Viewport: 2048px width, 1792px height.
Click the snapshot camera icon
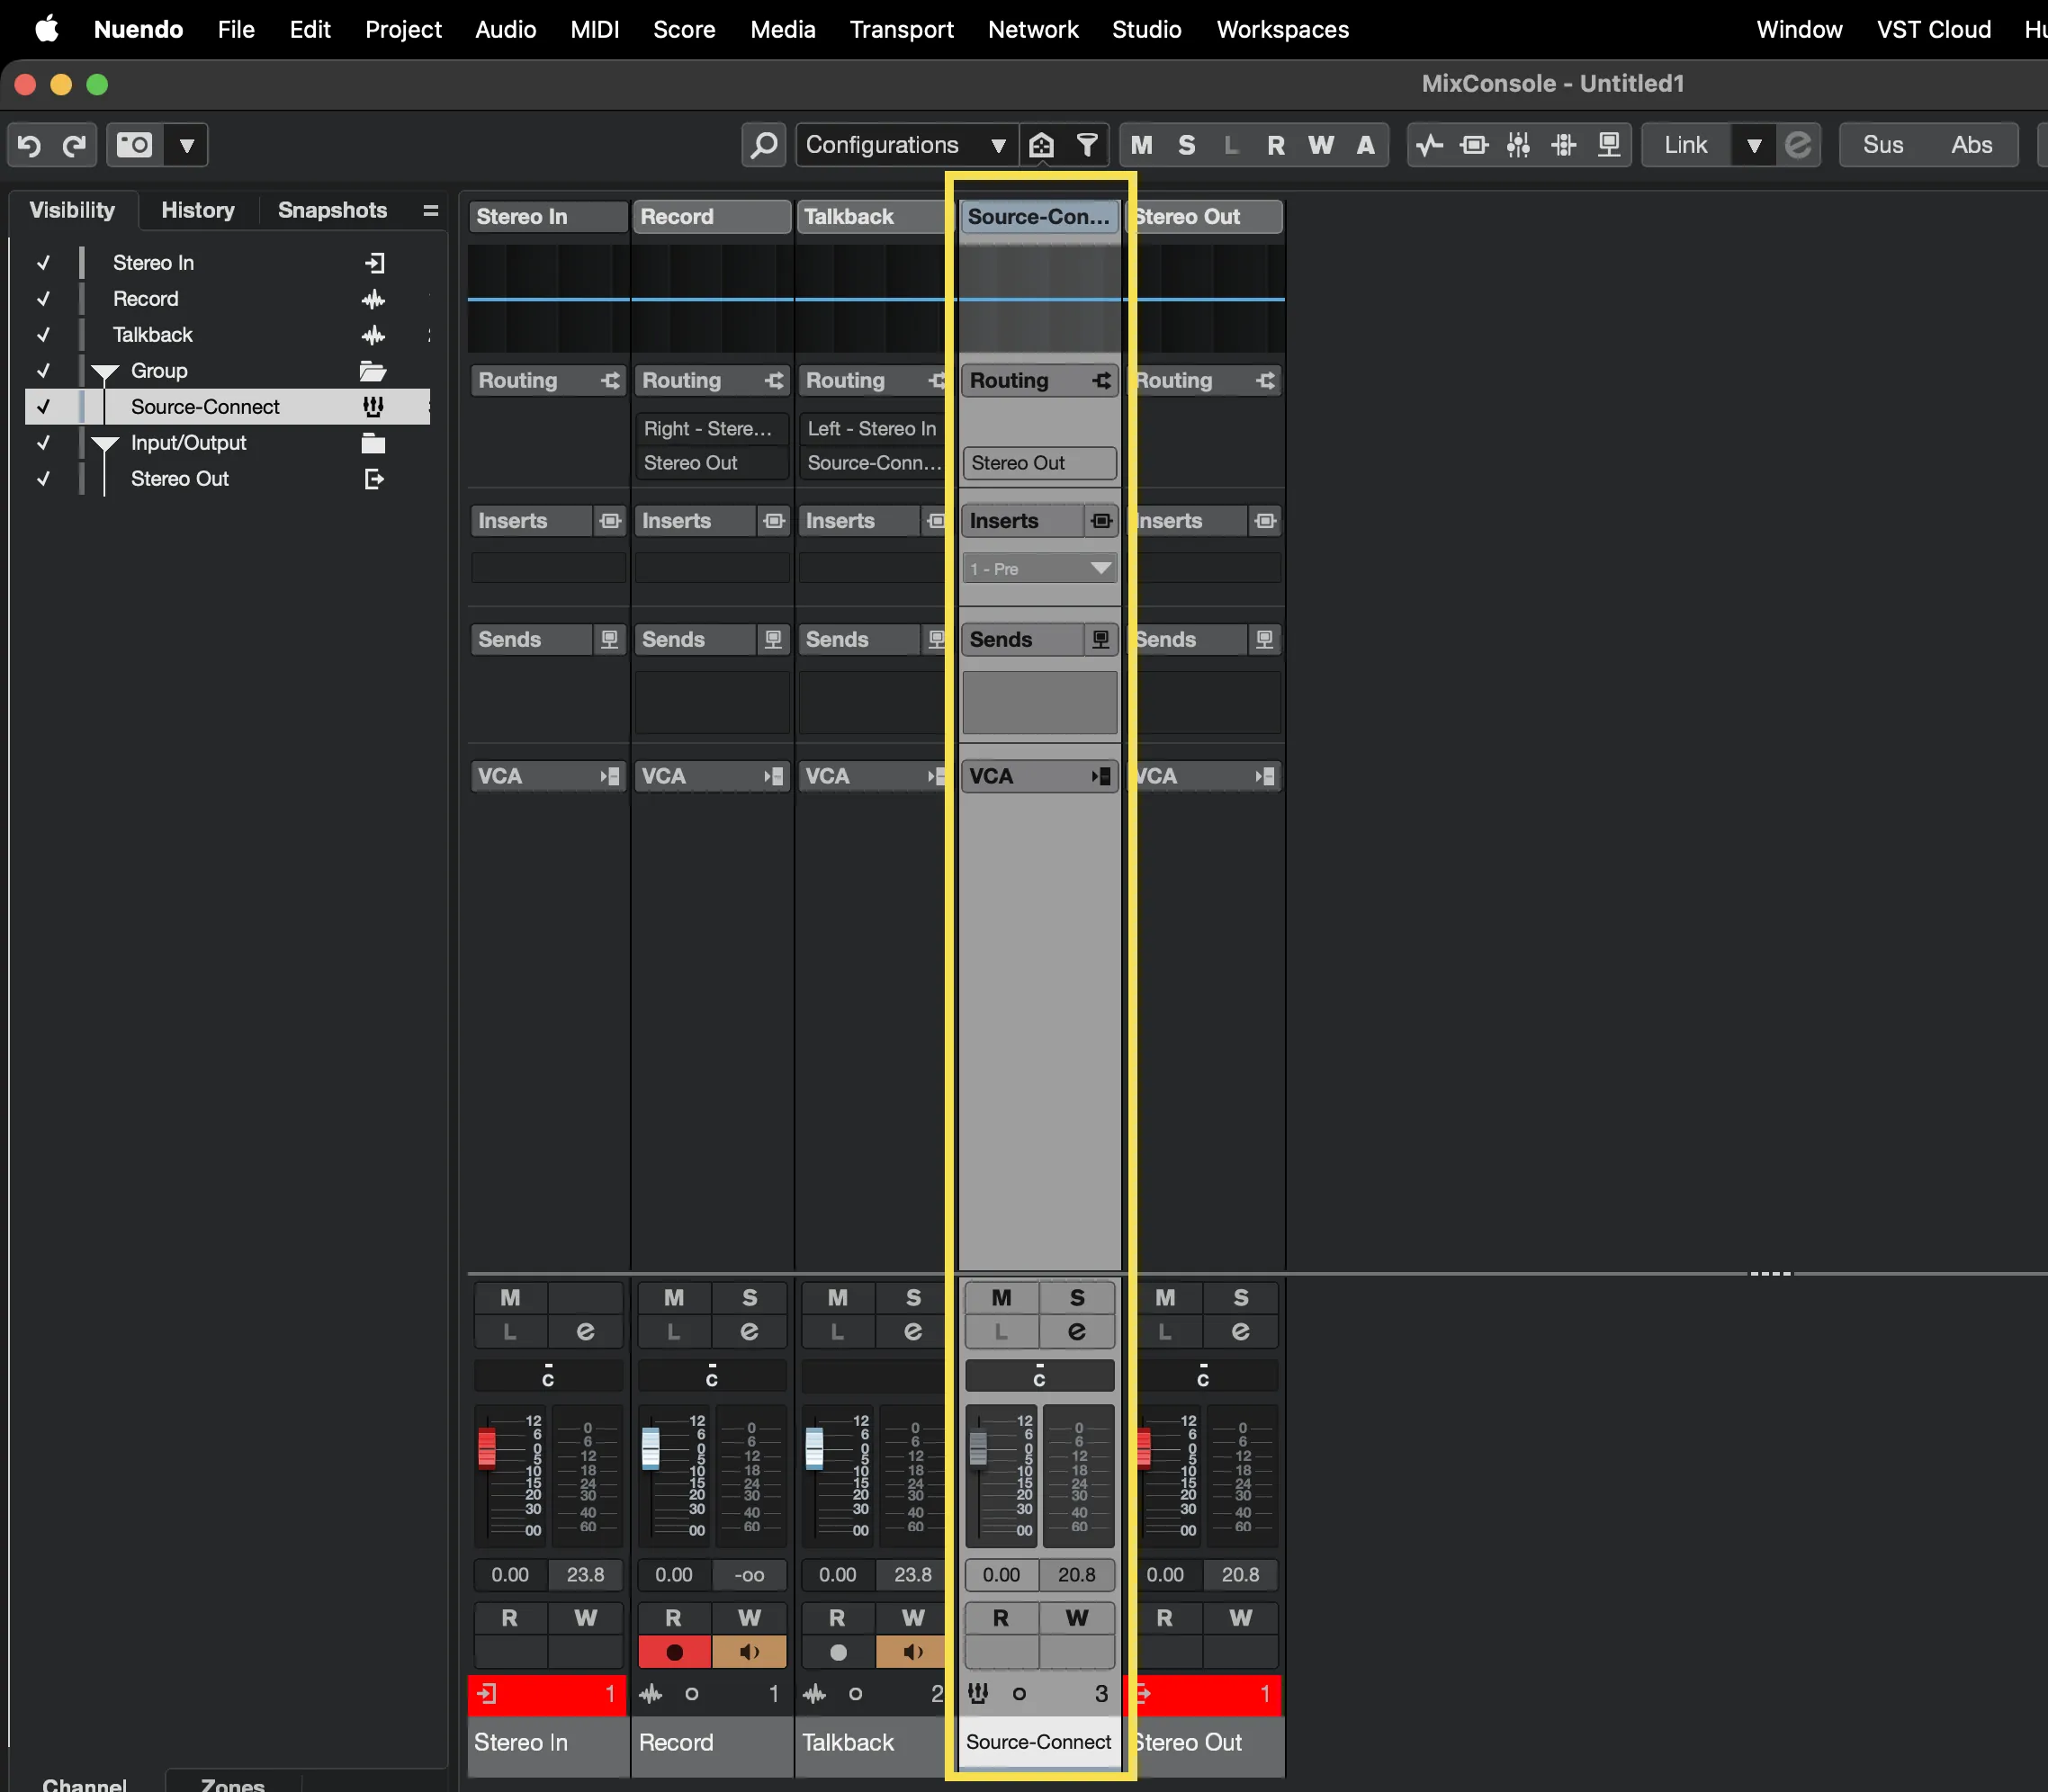click(x=134, y=146)
